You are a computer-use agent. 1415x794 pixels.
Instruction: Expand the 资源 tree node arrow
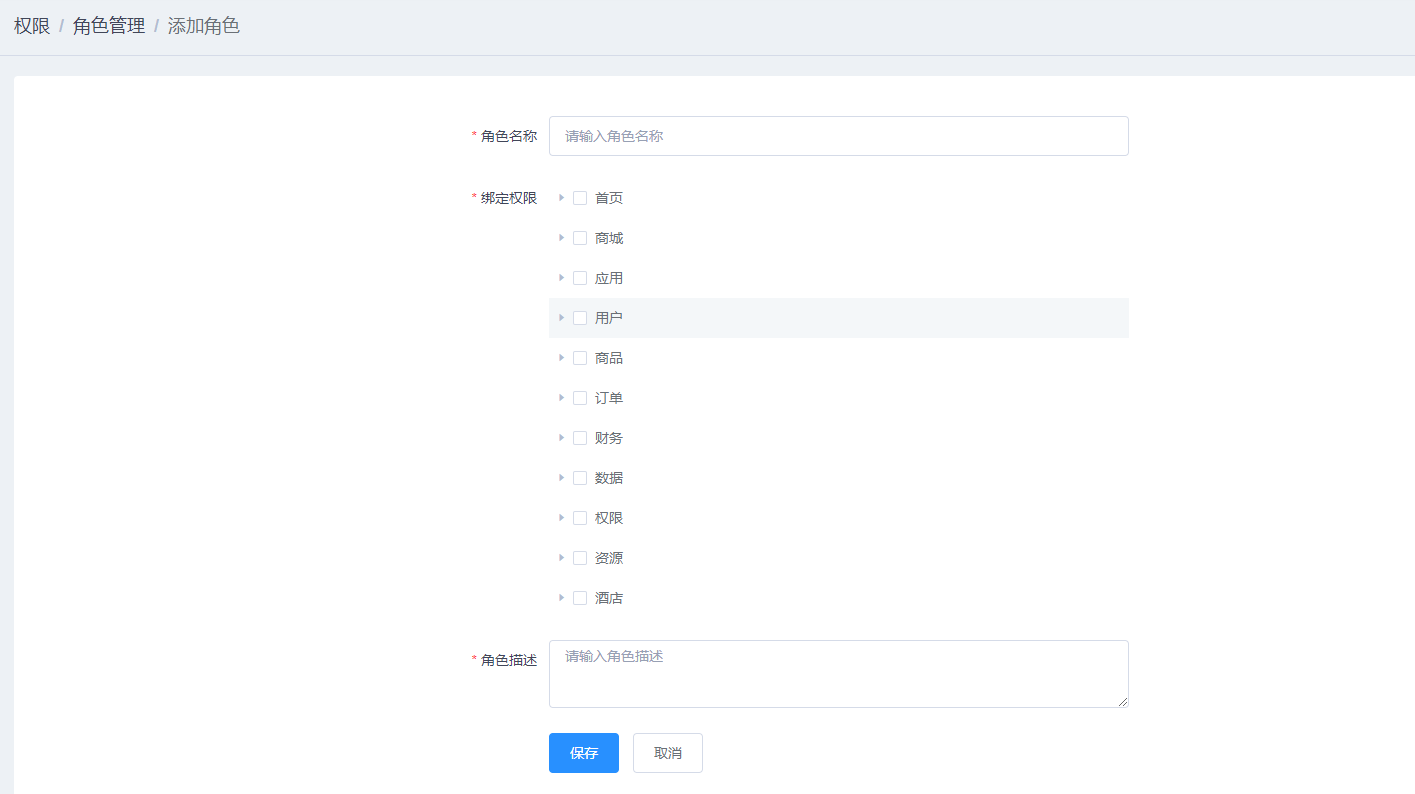(x=562, y=558)
